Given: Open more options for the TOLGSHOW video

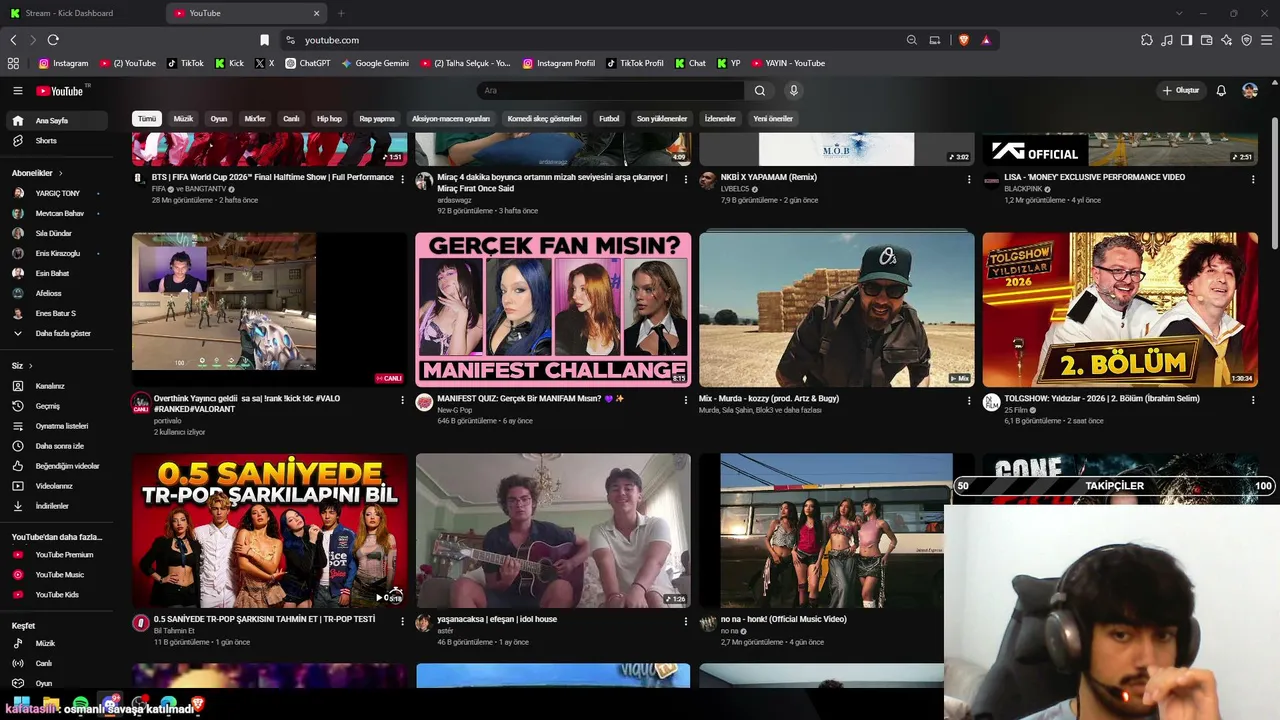Looking at the screenshot, I should pyautogui.click(x=1253, y=401).
